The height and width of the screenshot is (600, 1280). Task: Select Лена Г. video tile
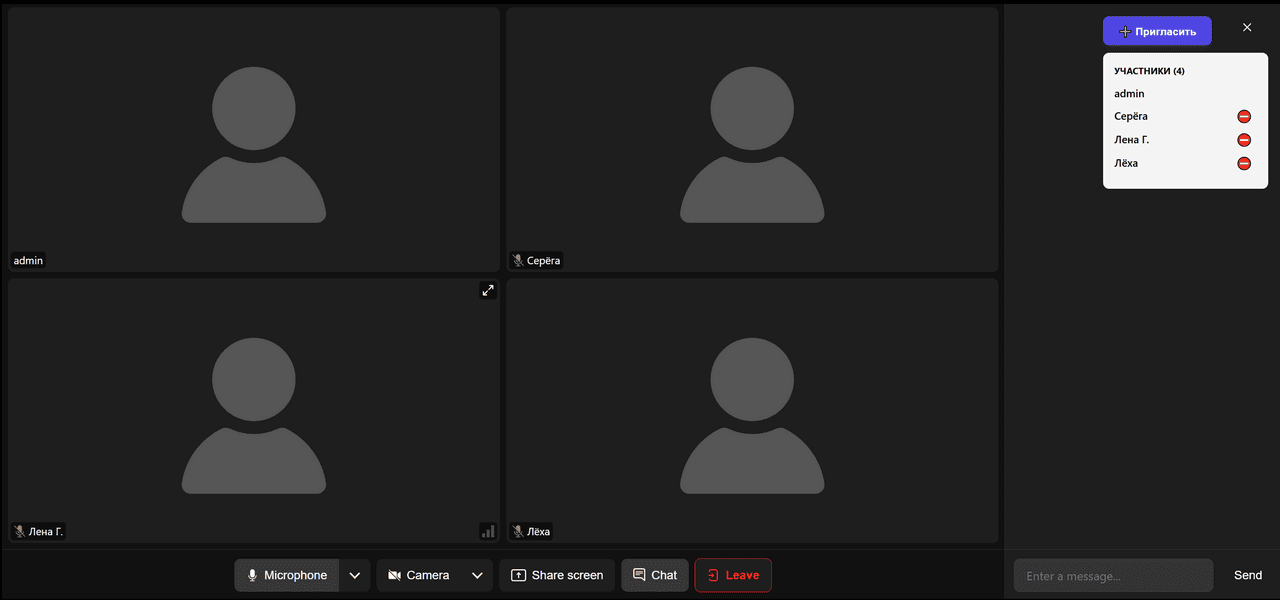254,410
